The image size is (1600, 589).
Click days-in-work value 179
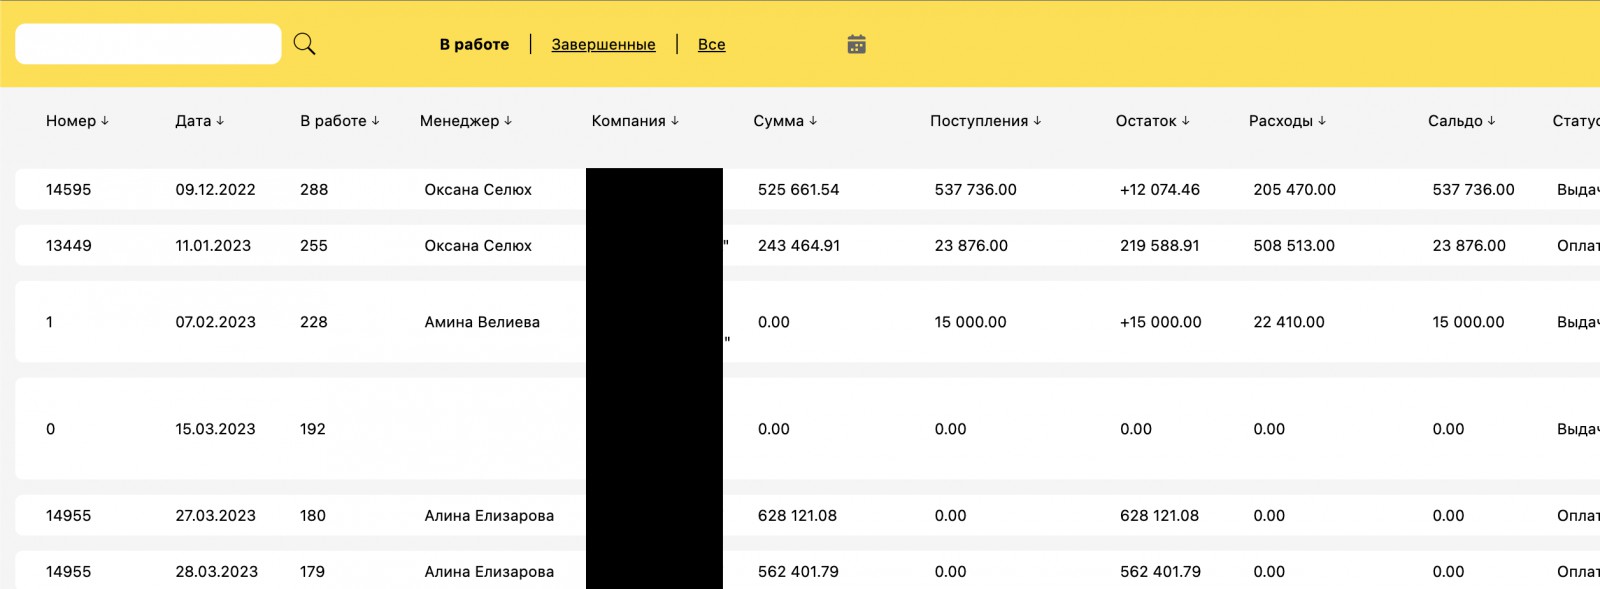313,572
